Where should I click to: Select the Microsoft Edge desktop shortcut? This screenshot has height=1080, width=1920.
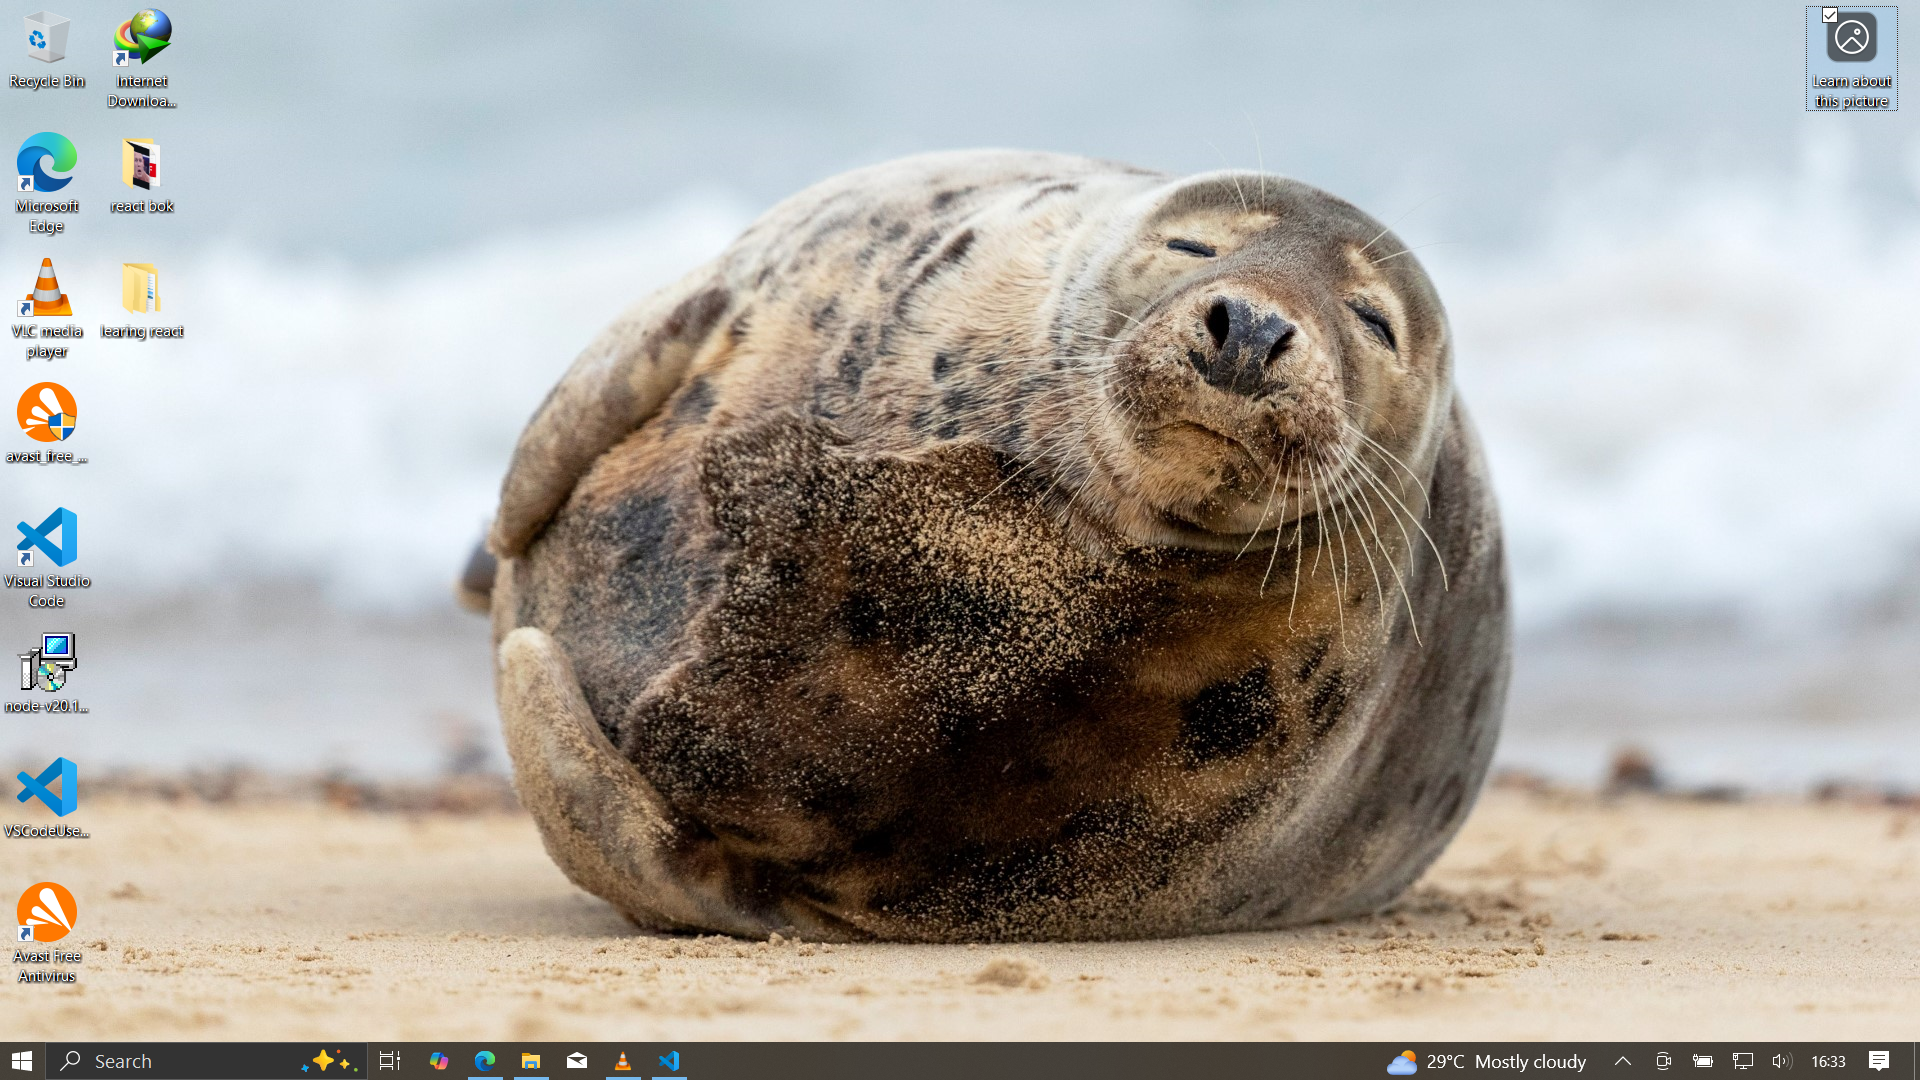point(46,165)
